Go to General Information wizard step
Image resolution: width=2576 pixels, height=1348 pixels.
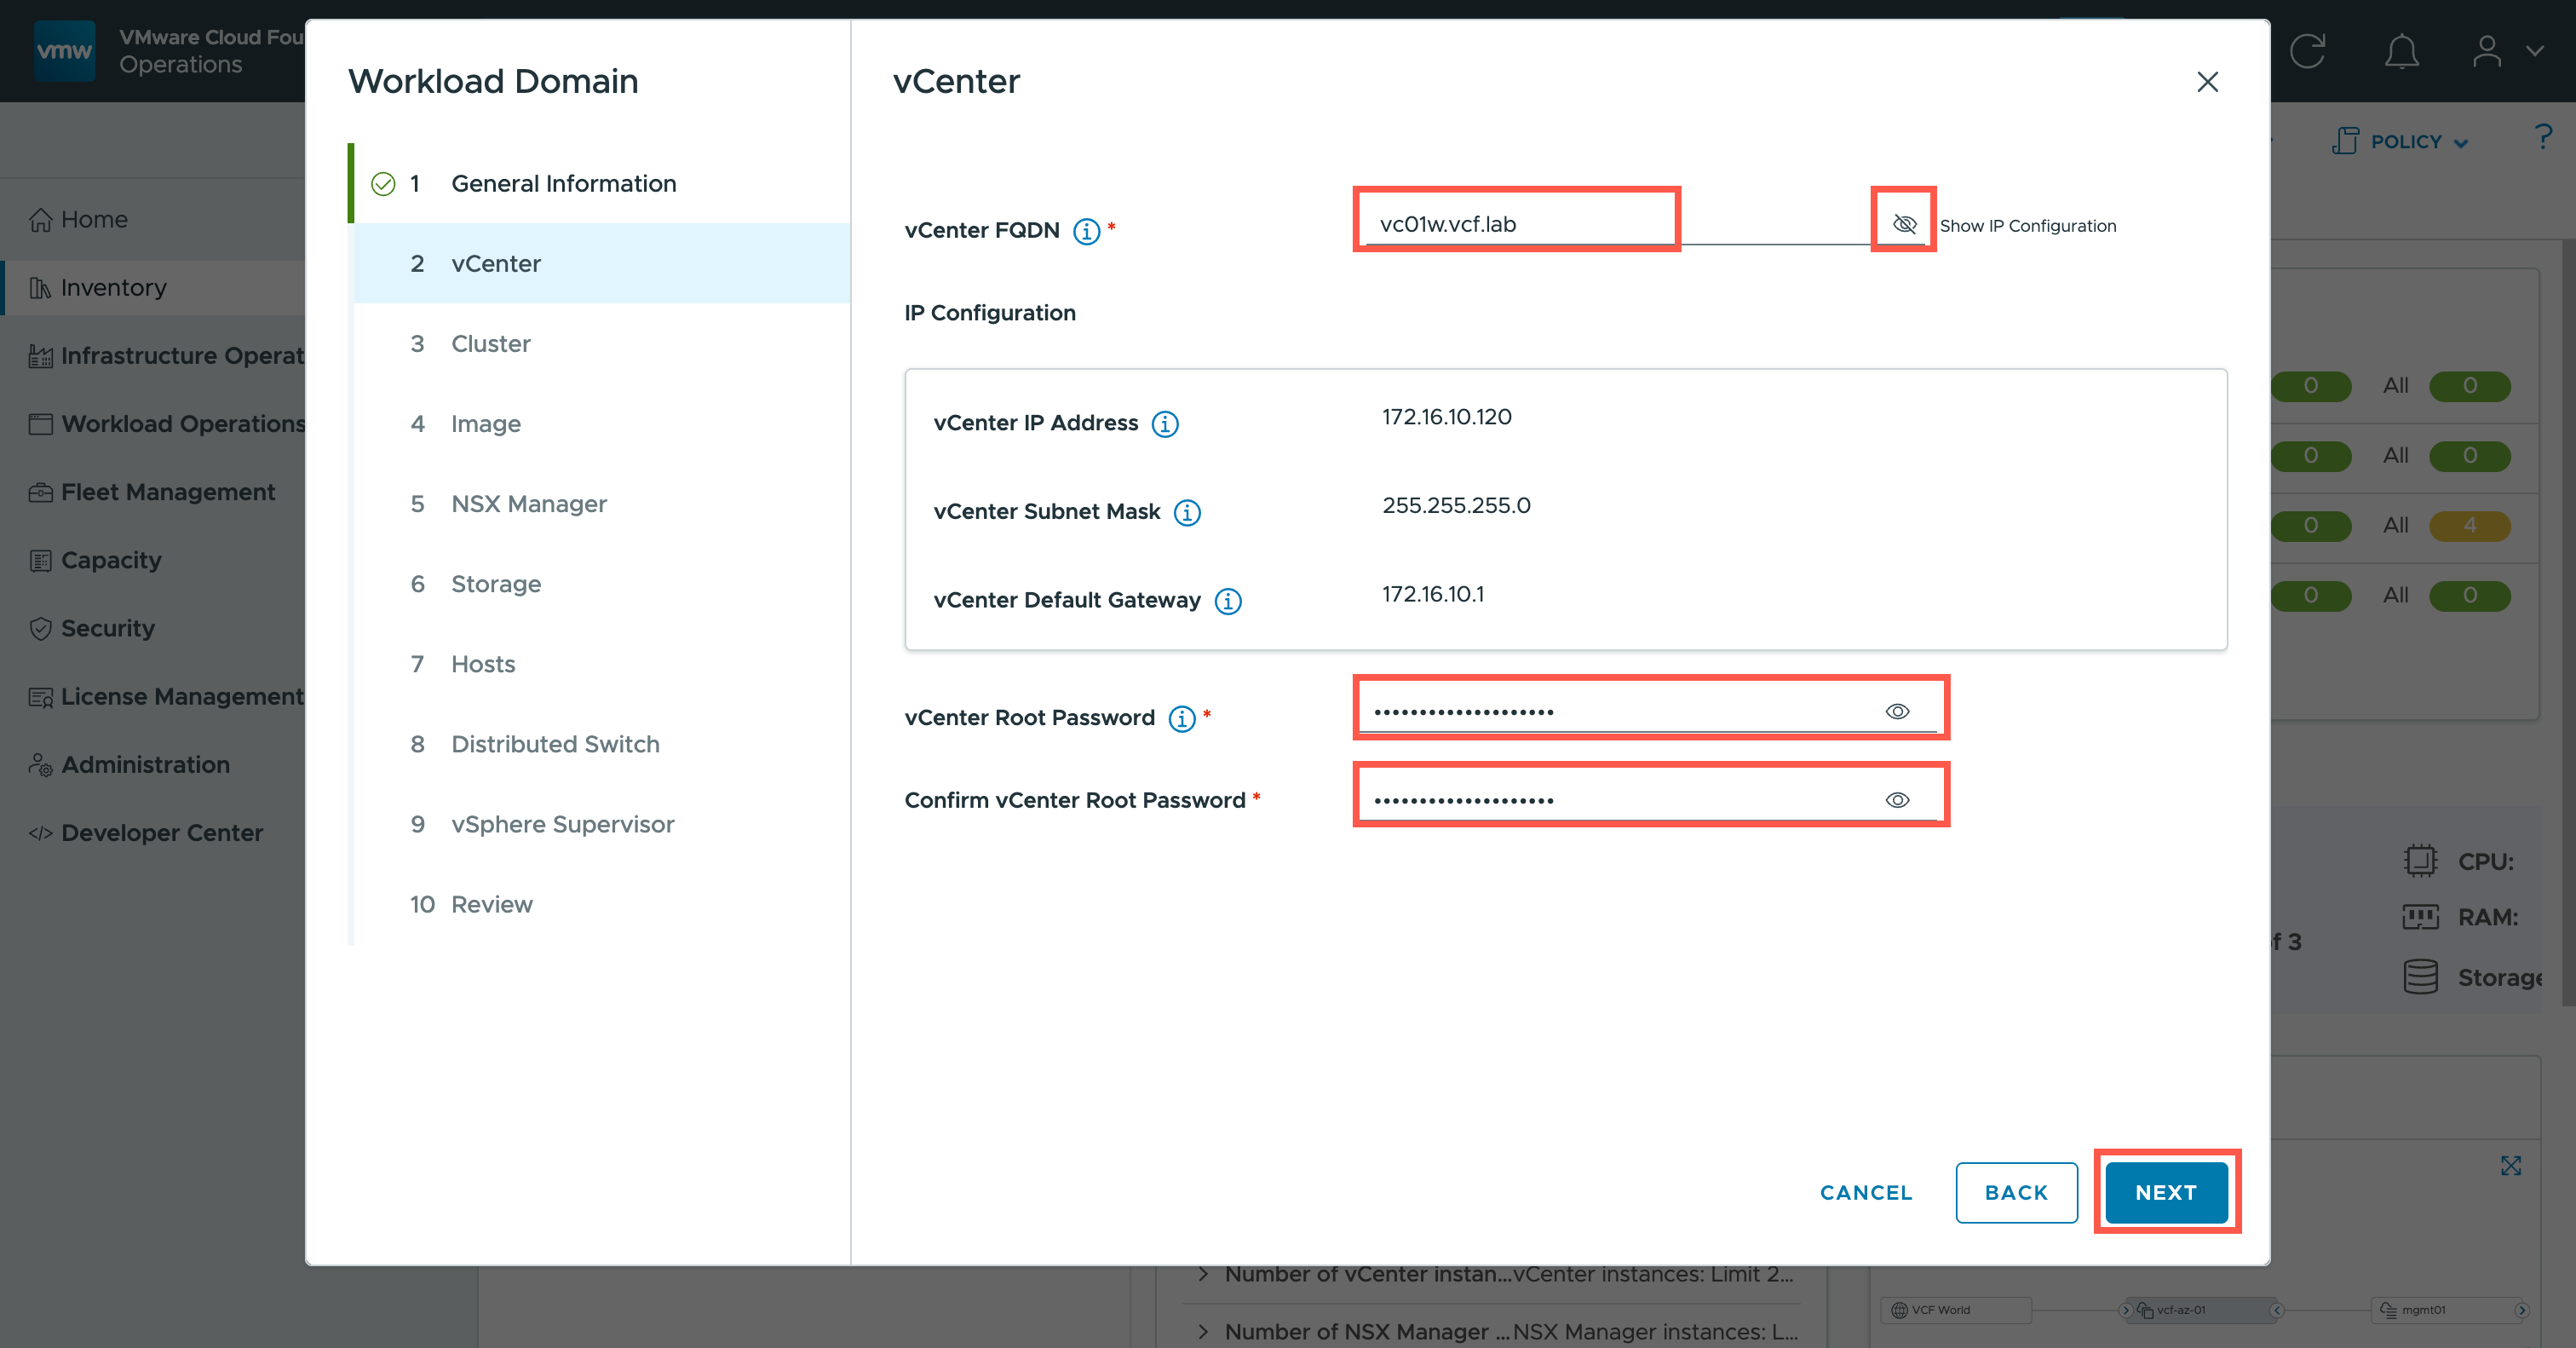(x=563, y=183)
